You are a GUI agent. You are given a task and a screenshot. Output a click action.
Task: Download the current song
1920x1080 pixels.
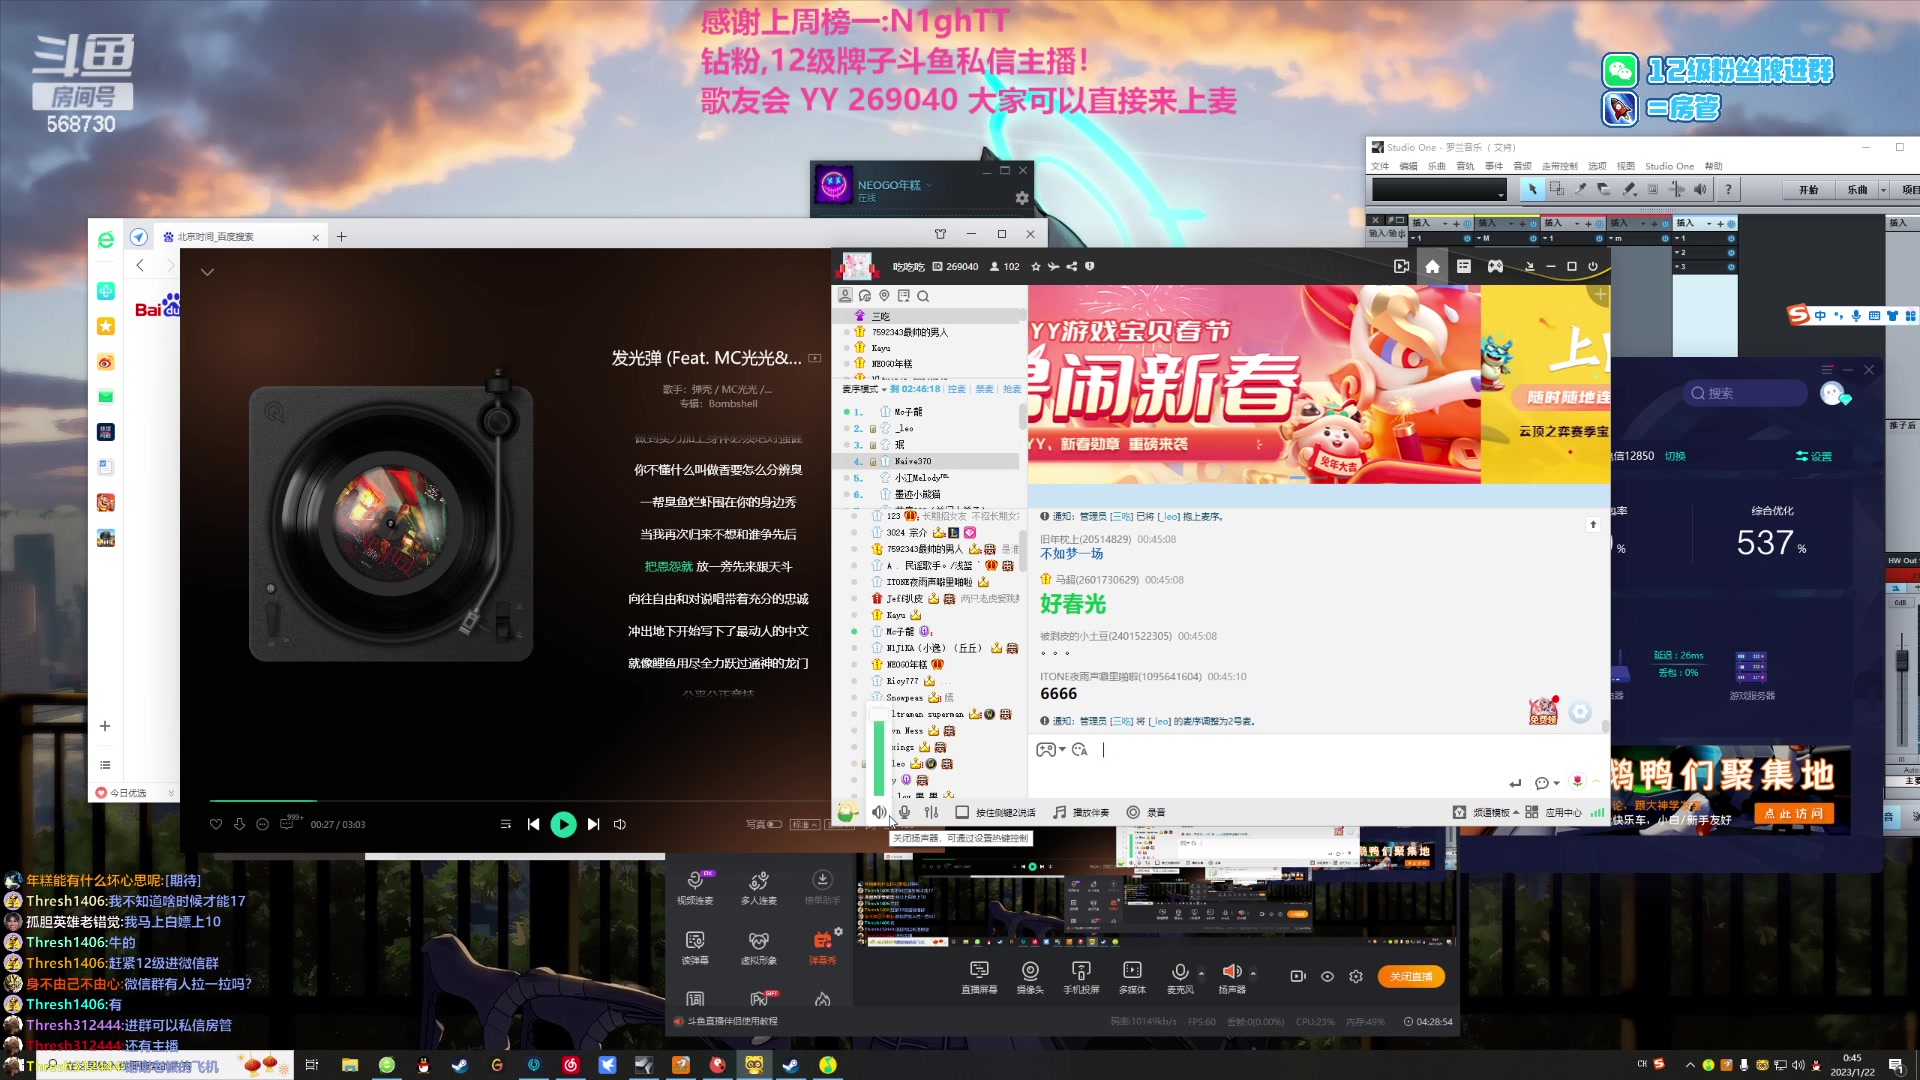tap(239, 824)
